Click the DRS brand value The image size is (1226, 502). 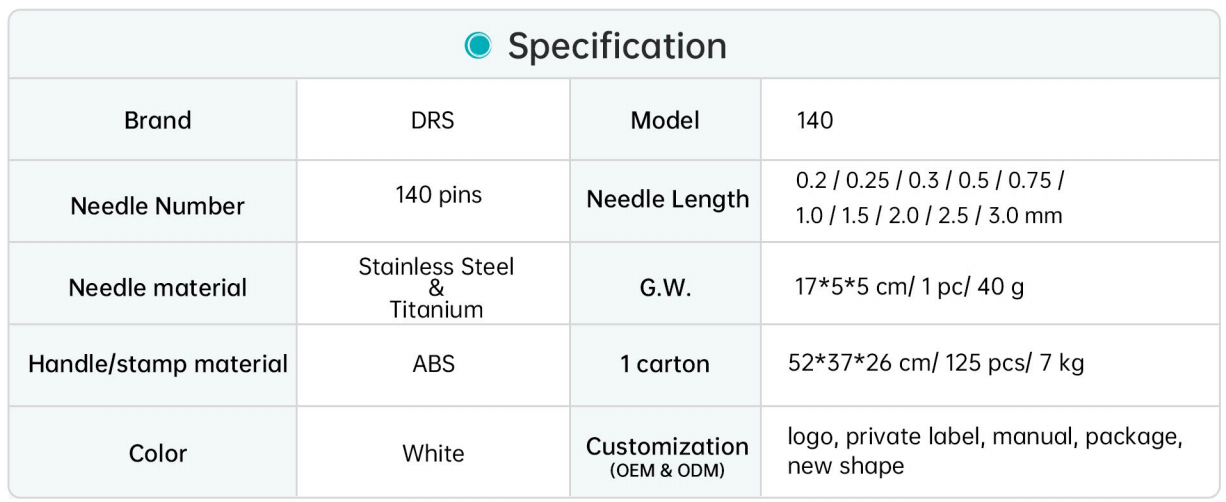tap(433, 121)
